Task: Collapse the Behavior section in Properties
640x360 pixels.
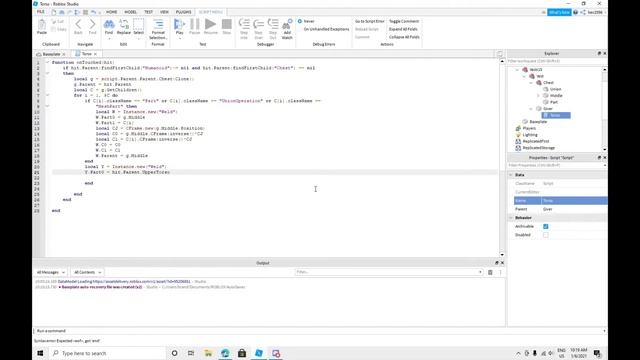Action: tap(511, 218)
